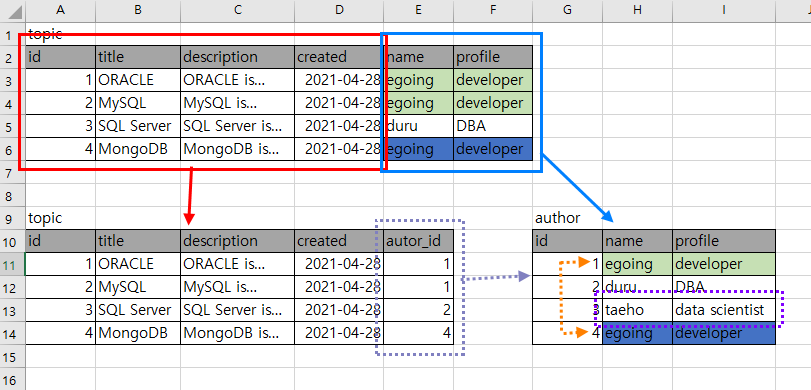Select topic id 3 cell in row 13
This screenshot has height=390, width=811.
point(61,310)
